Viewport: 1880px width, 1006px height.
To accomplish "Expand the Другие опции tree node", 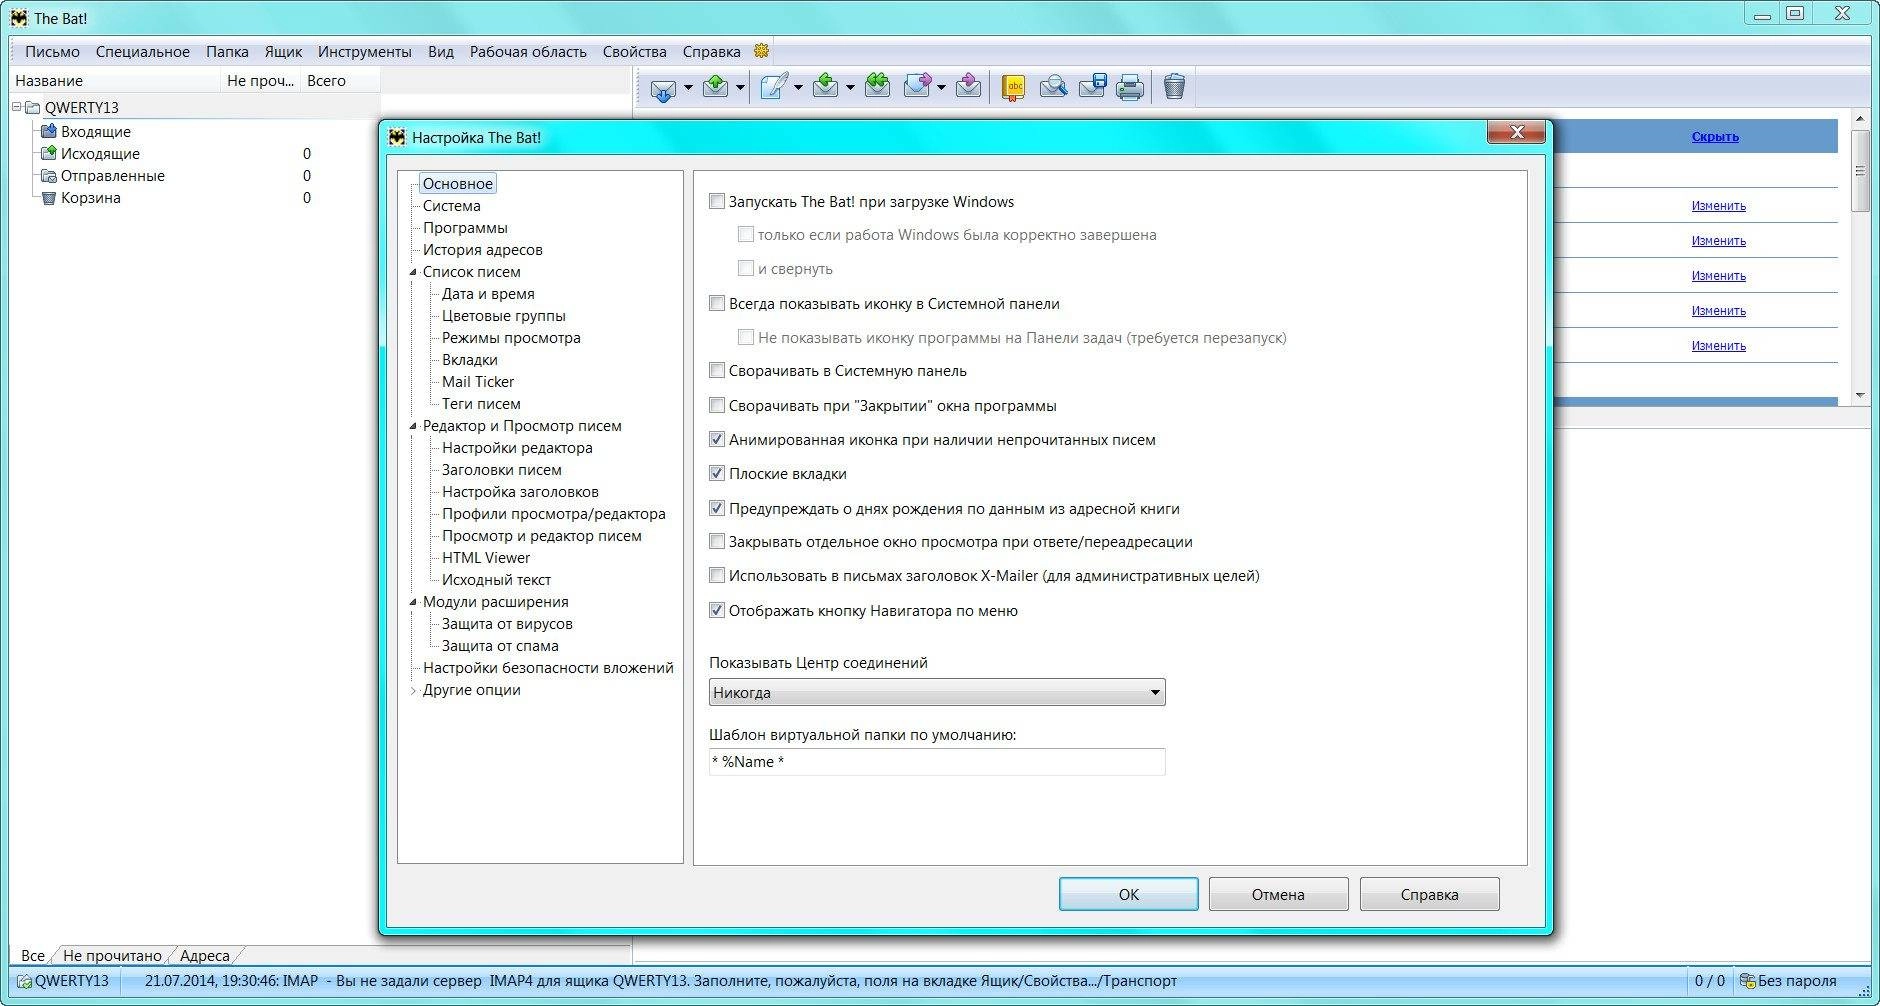I will tap(413, 690).
